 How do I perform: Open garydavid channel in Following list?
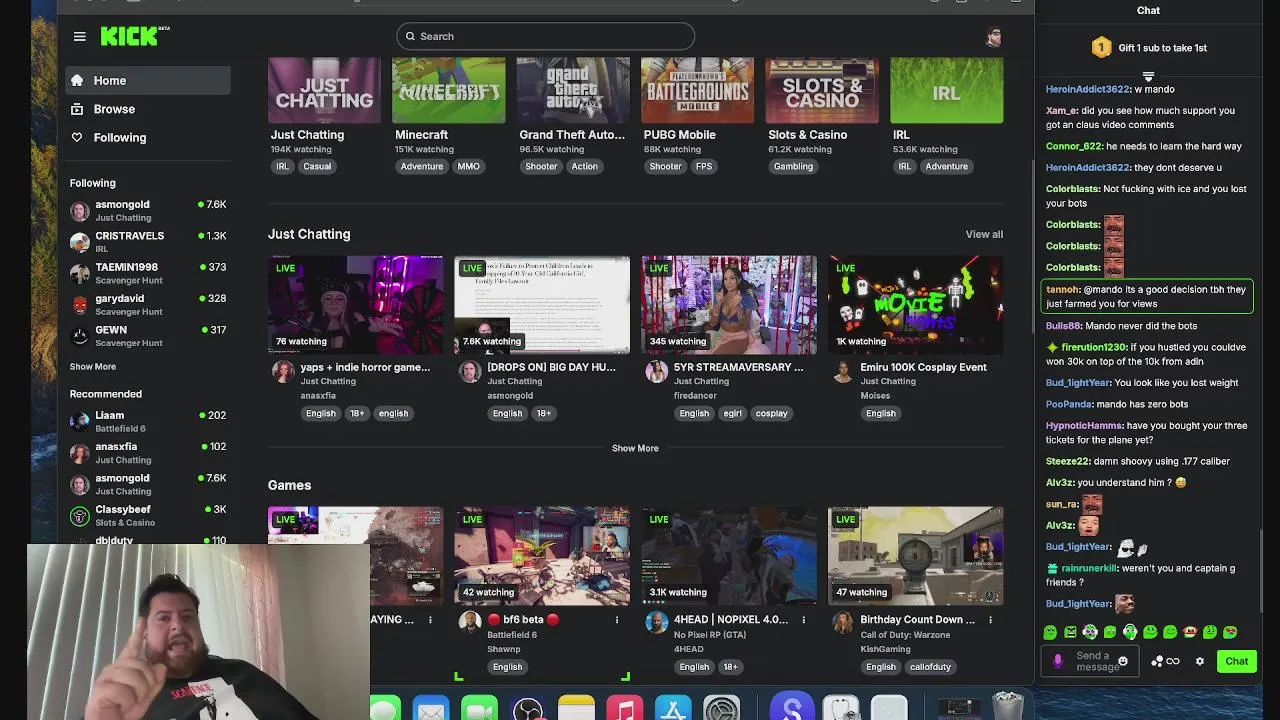coord(148,304)
